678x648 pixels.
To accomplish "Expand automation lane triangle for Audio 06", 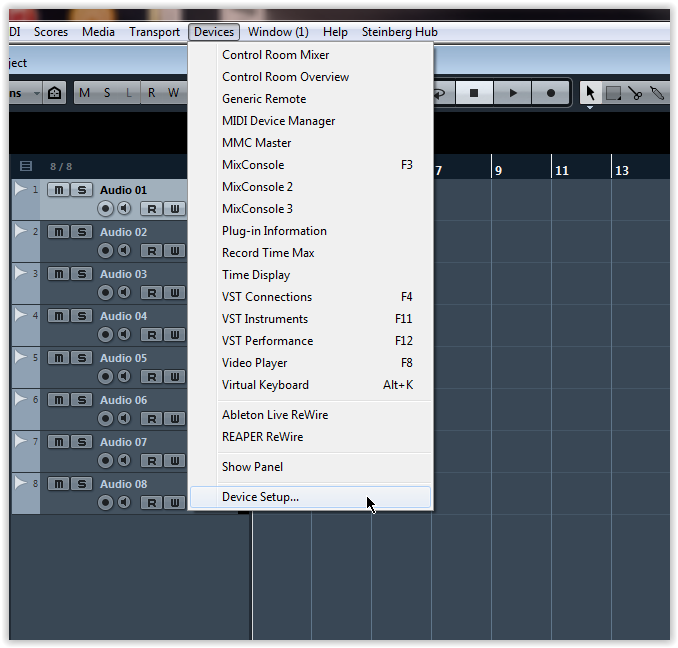I will pyautogui.click(x=21, y=398).
